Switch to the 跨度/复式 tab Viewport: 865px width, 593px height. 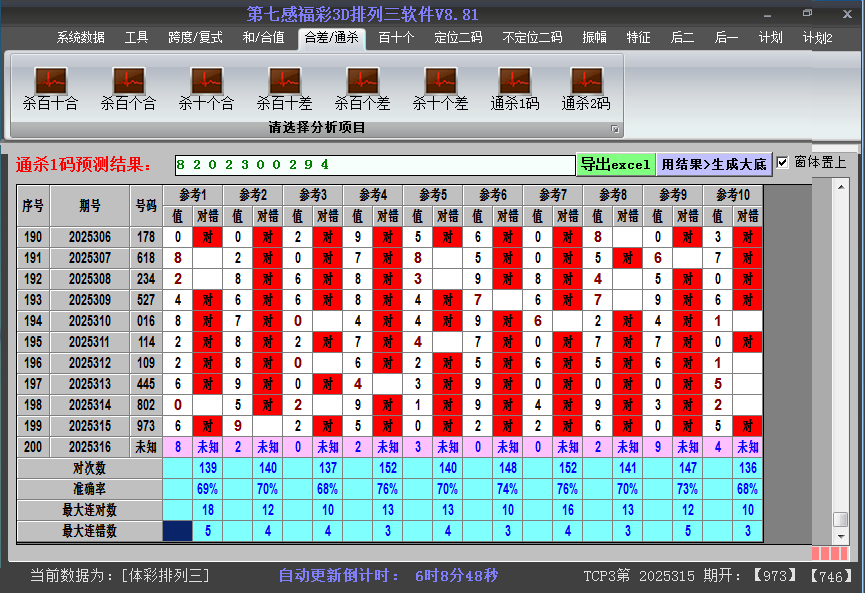point(195,38)
